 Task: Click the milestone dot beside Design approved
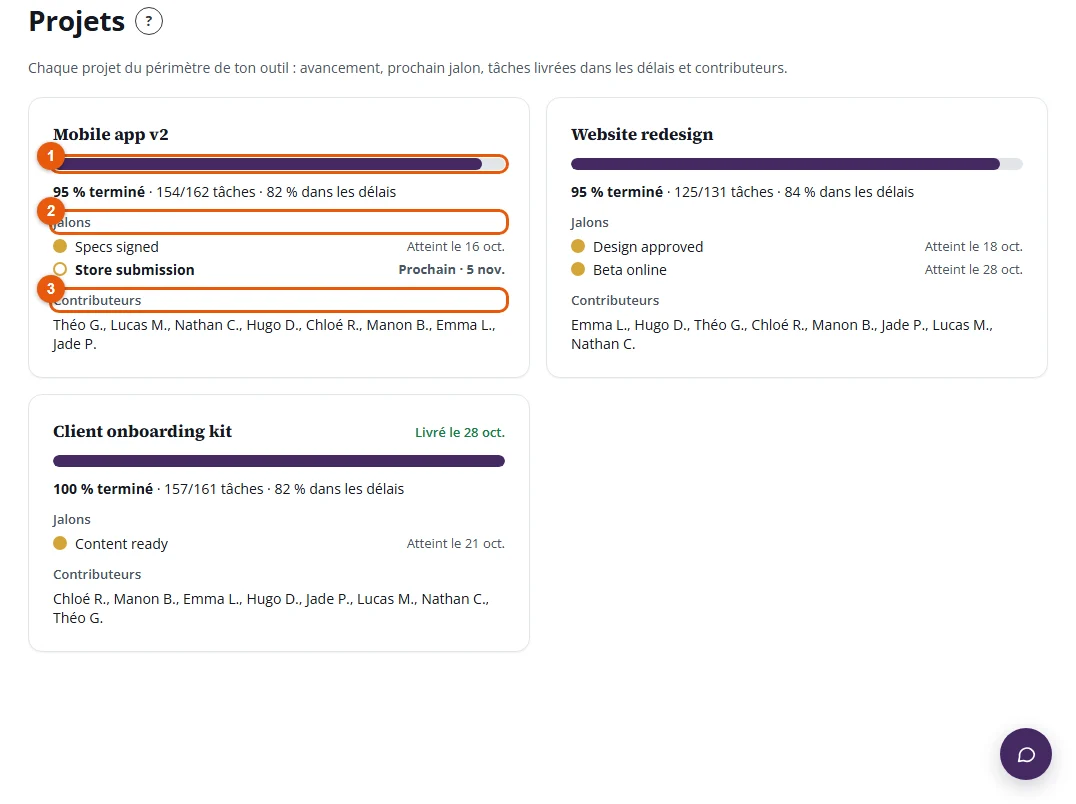tap(578, 246)
